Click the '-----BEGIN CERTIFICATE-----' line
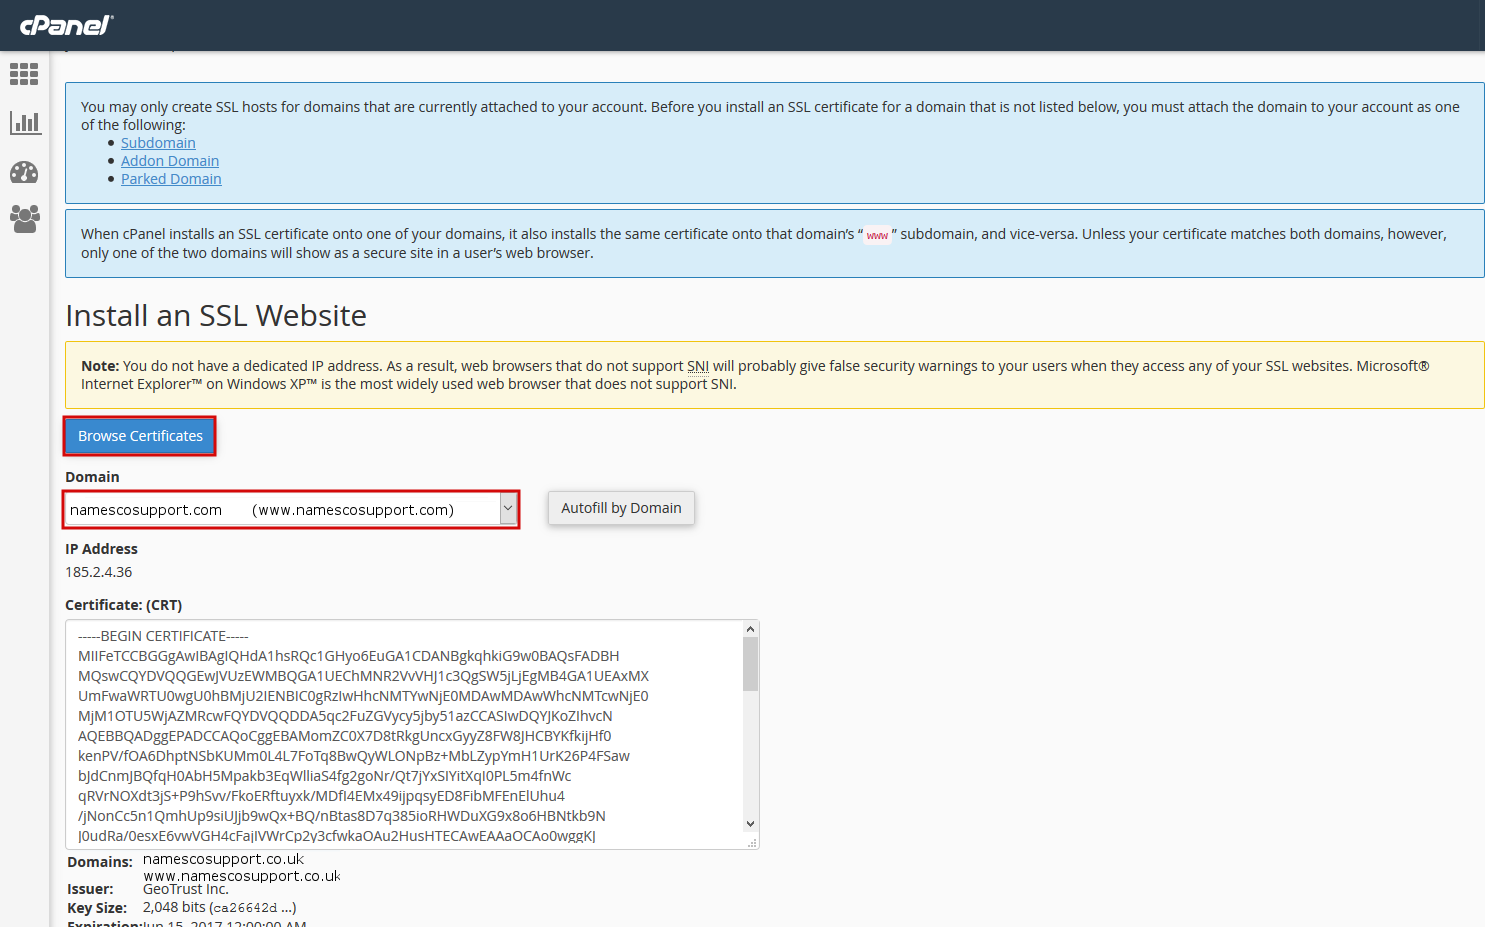This screenshot has height=927, width=1485. (163, 636)
